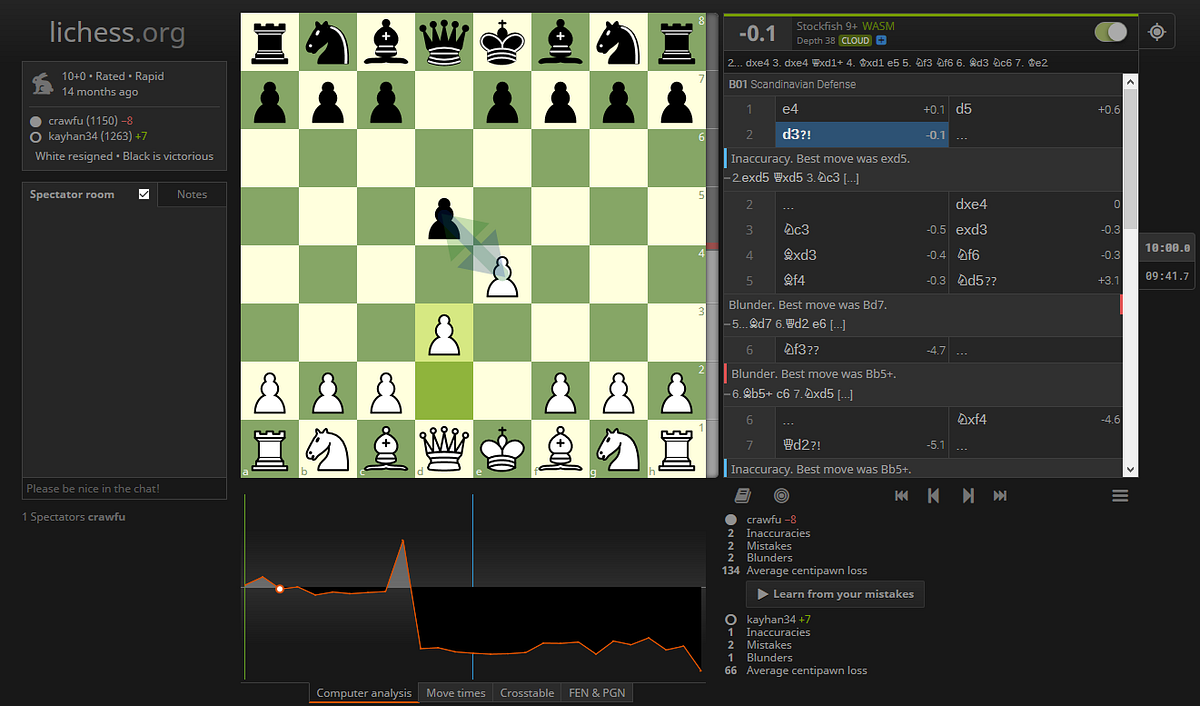Click Learn from your mistakes button
The width and height of the screenshot is (1200, 706).
835,594
